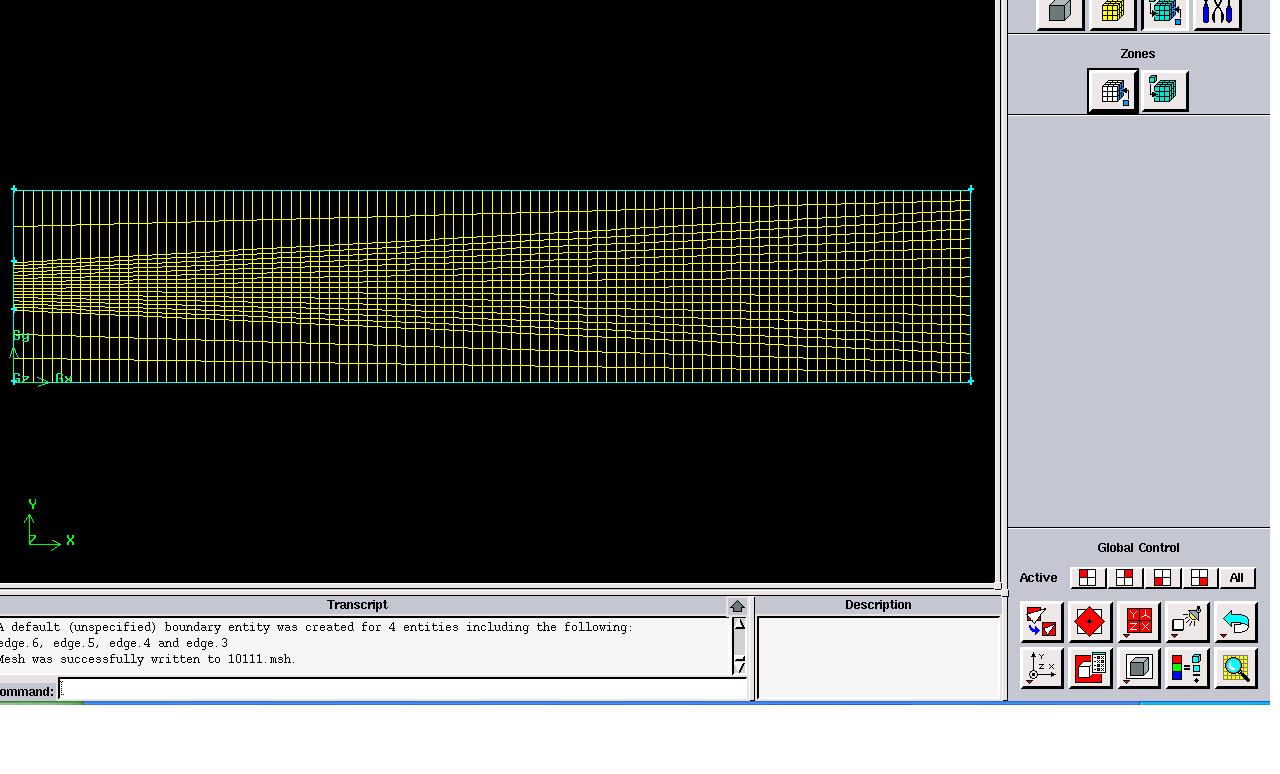The height and width of the screenshot is (774, 1280).
Task: Open coordinate axes display icon
Action: (1041, 668)
